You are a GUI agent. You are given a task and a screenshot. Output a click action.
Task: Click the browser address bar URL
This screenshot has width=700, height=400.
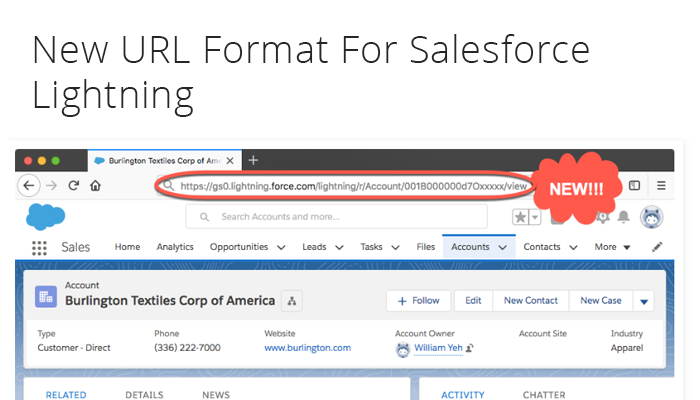click(x=354, y=186)
